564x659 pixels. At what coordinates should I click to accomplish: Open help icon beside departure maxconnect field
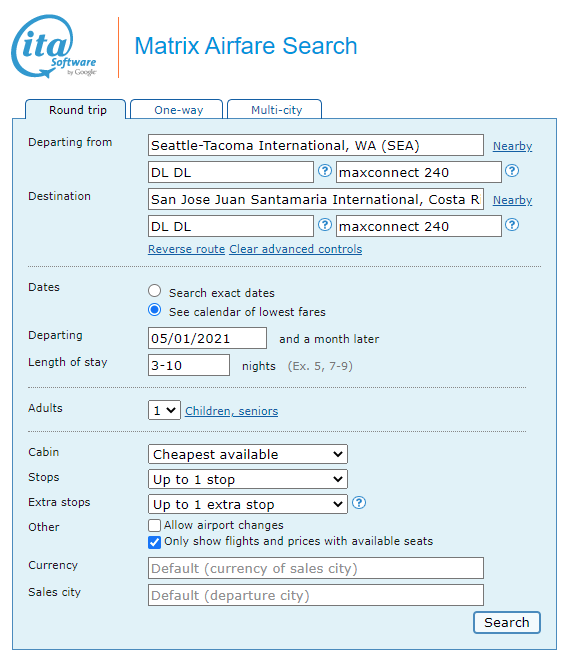click(511, 171)
